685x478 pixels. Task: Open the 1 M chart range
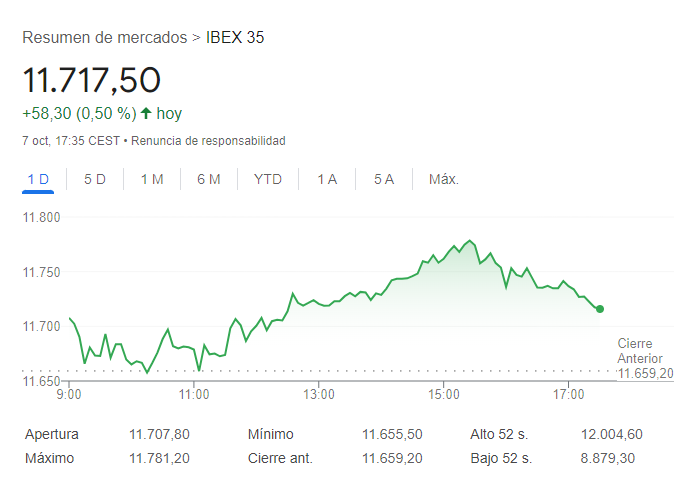click(x=152, y=179)
